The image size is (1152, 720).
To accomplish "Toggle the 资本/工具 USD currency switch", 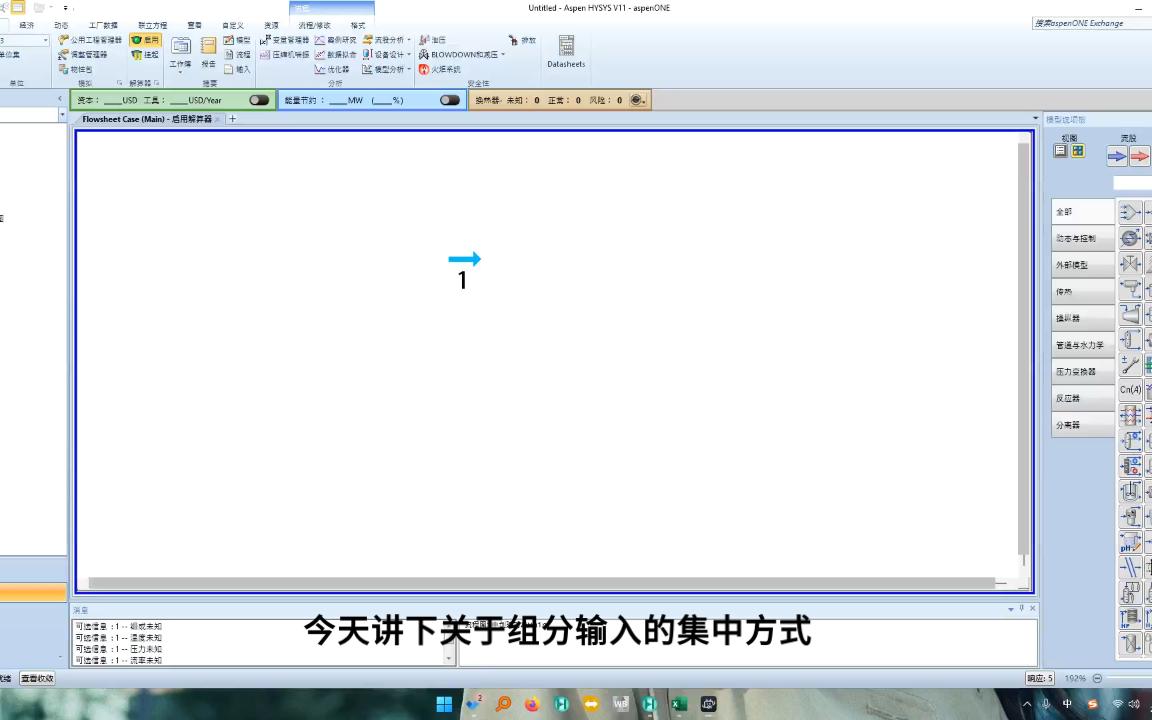I will point(258,100).
